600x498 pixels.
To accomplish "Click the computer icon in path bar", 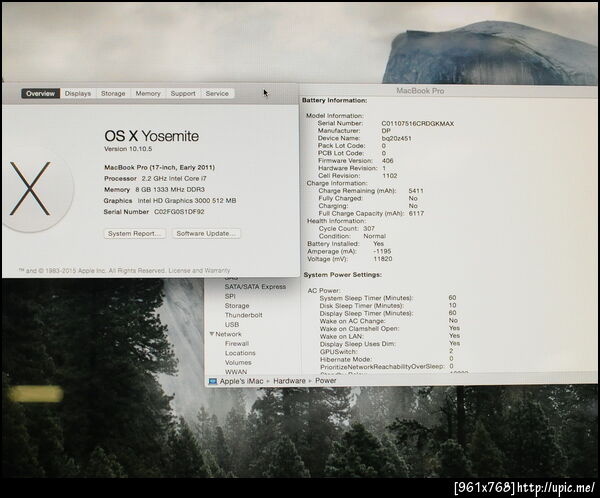I will pos(213,381).
